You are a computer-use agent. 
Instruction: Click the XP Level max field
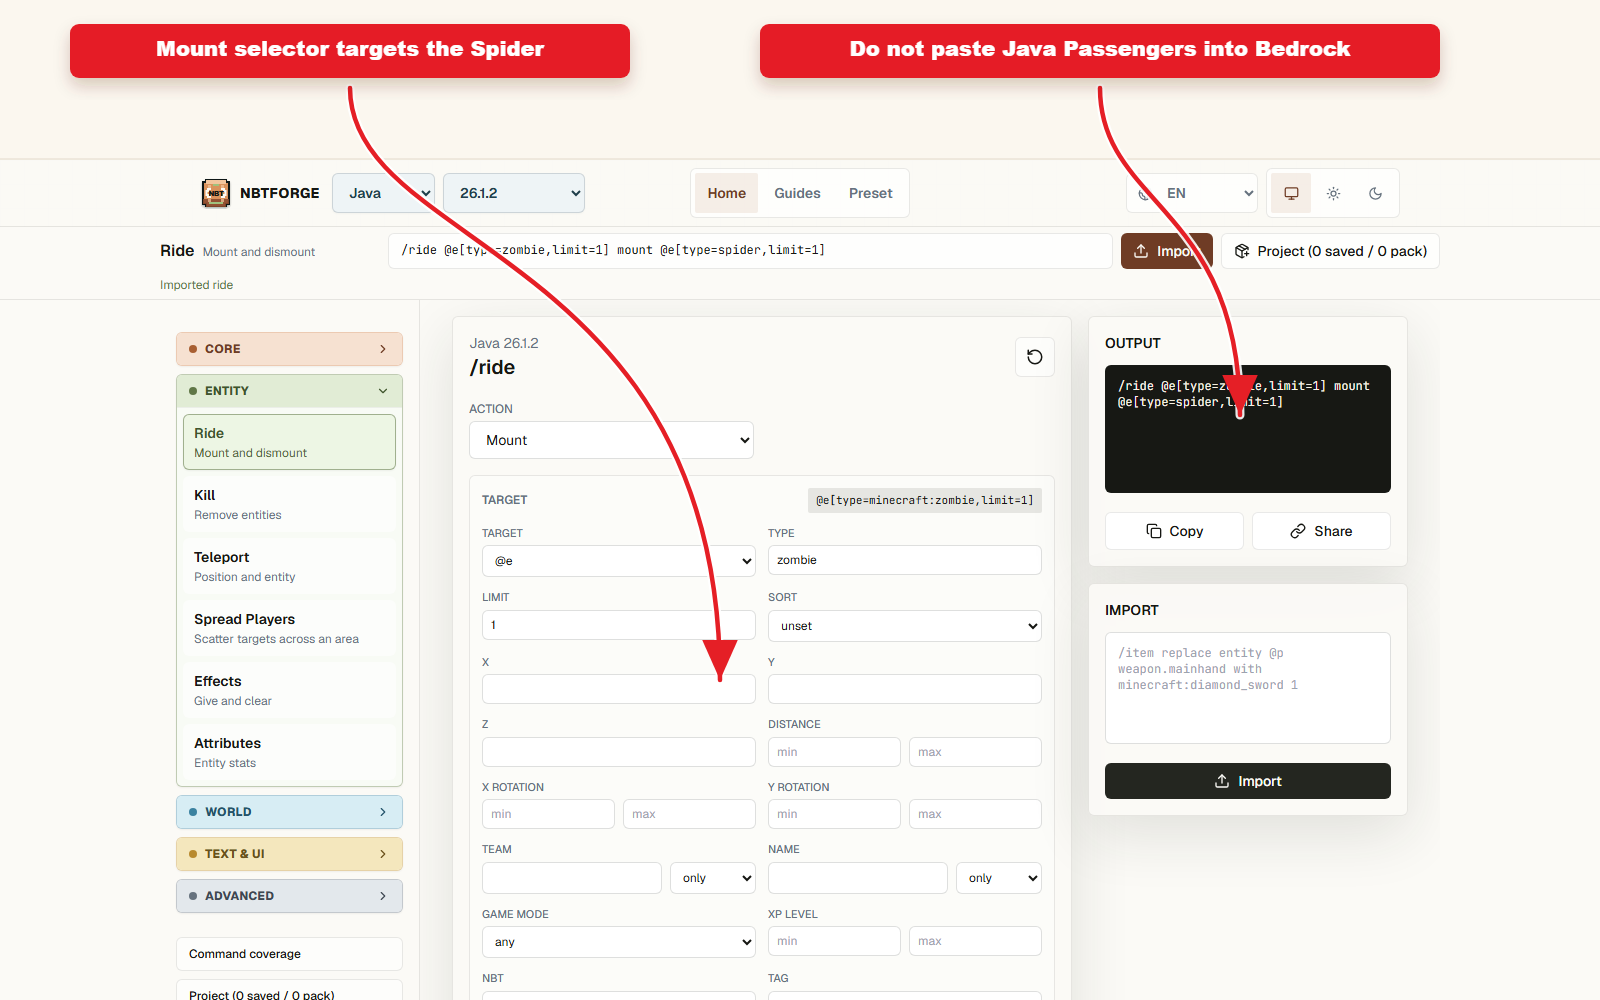point(975,941)
